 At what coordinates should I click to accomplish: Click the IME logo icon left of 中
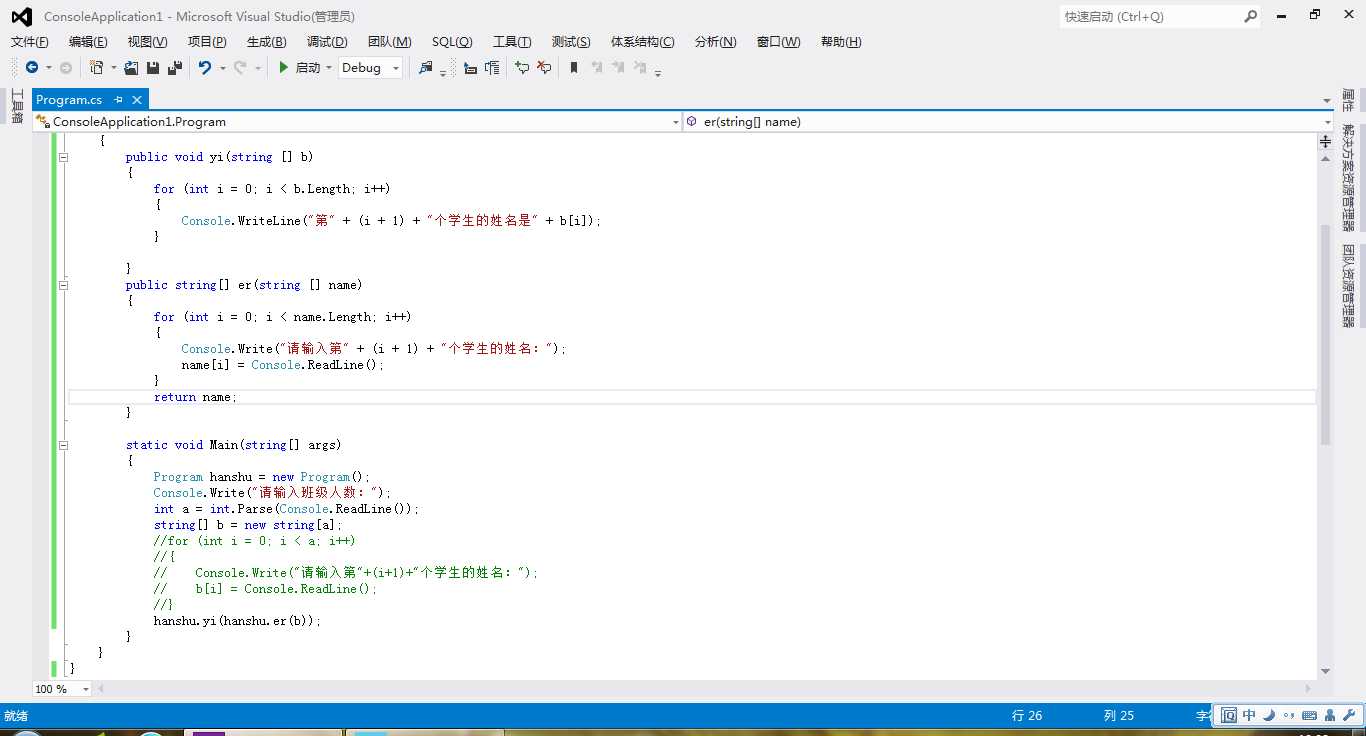[1228, 715]
